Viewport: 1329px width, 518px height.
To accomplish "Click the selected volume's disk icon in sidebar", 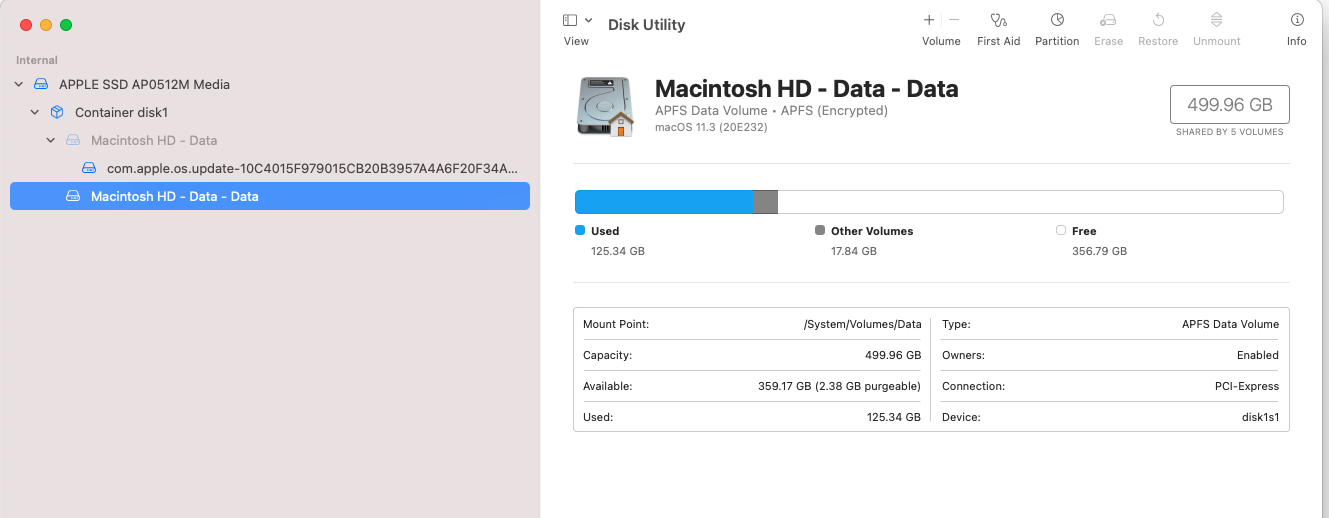I will click(x=73, y=196).
